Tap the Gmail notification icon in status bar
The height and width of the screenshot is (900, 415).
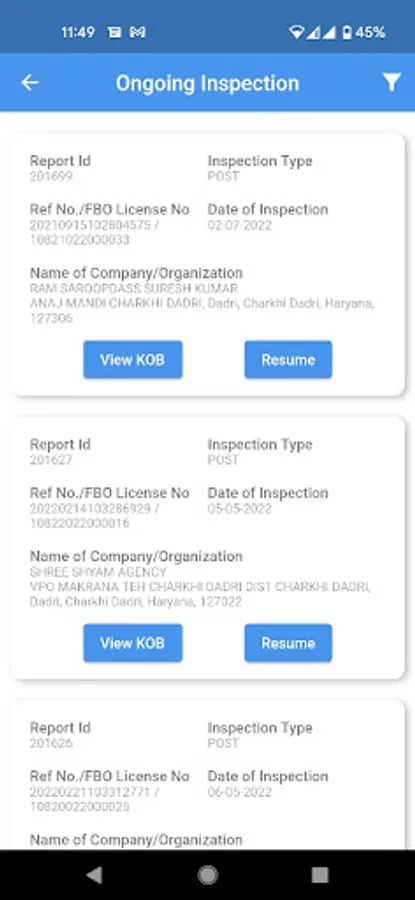tap(137, 33)
